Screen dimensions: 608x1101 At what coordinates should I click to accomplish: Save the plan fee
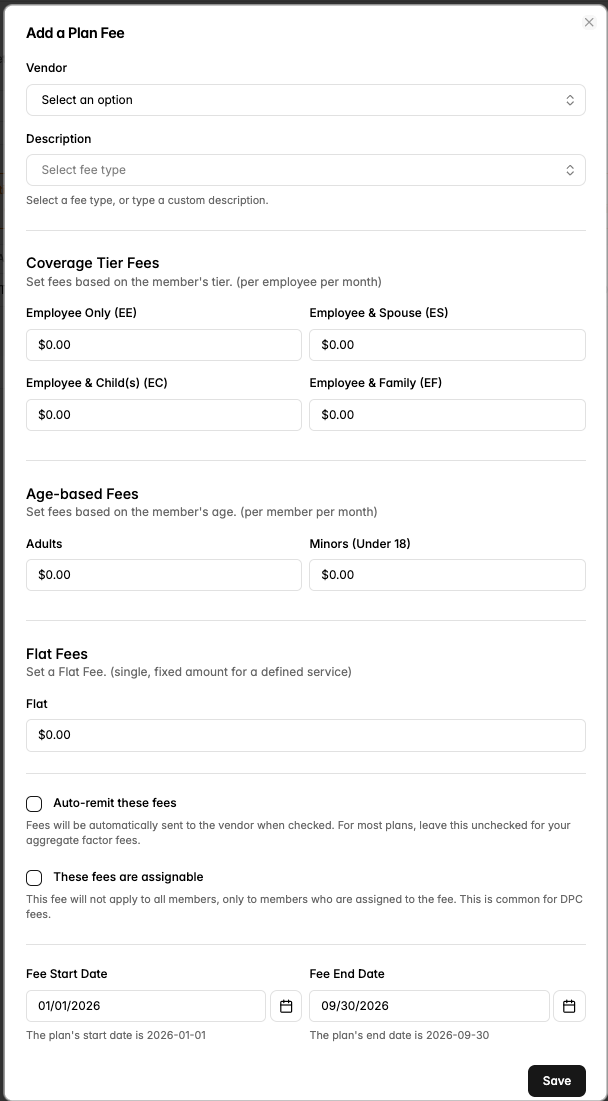pyautogui.click(x=557, y=1081)
